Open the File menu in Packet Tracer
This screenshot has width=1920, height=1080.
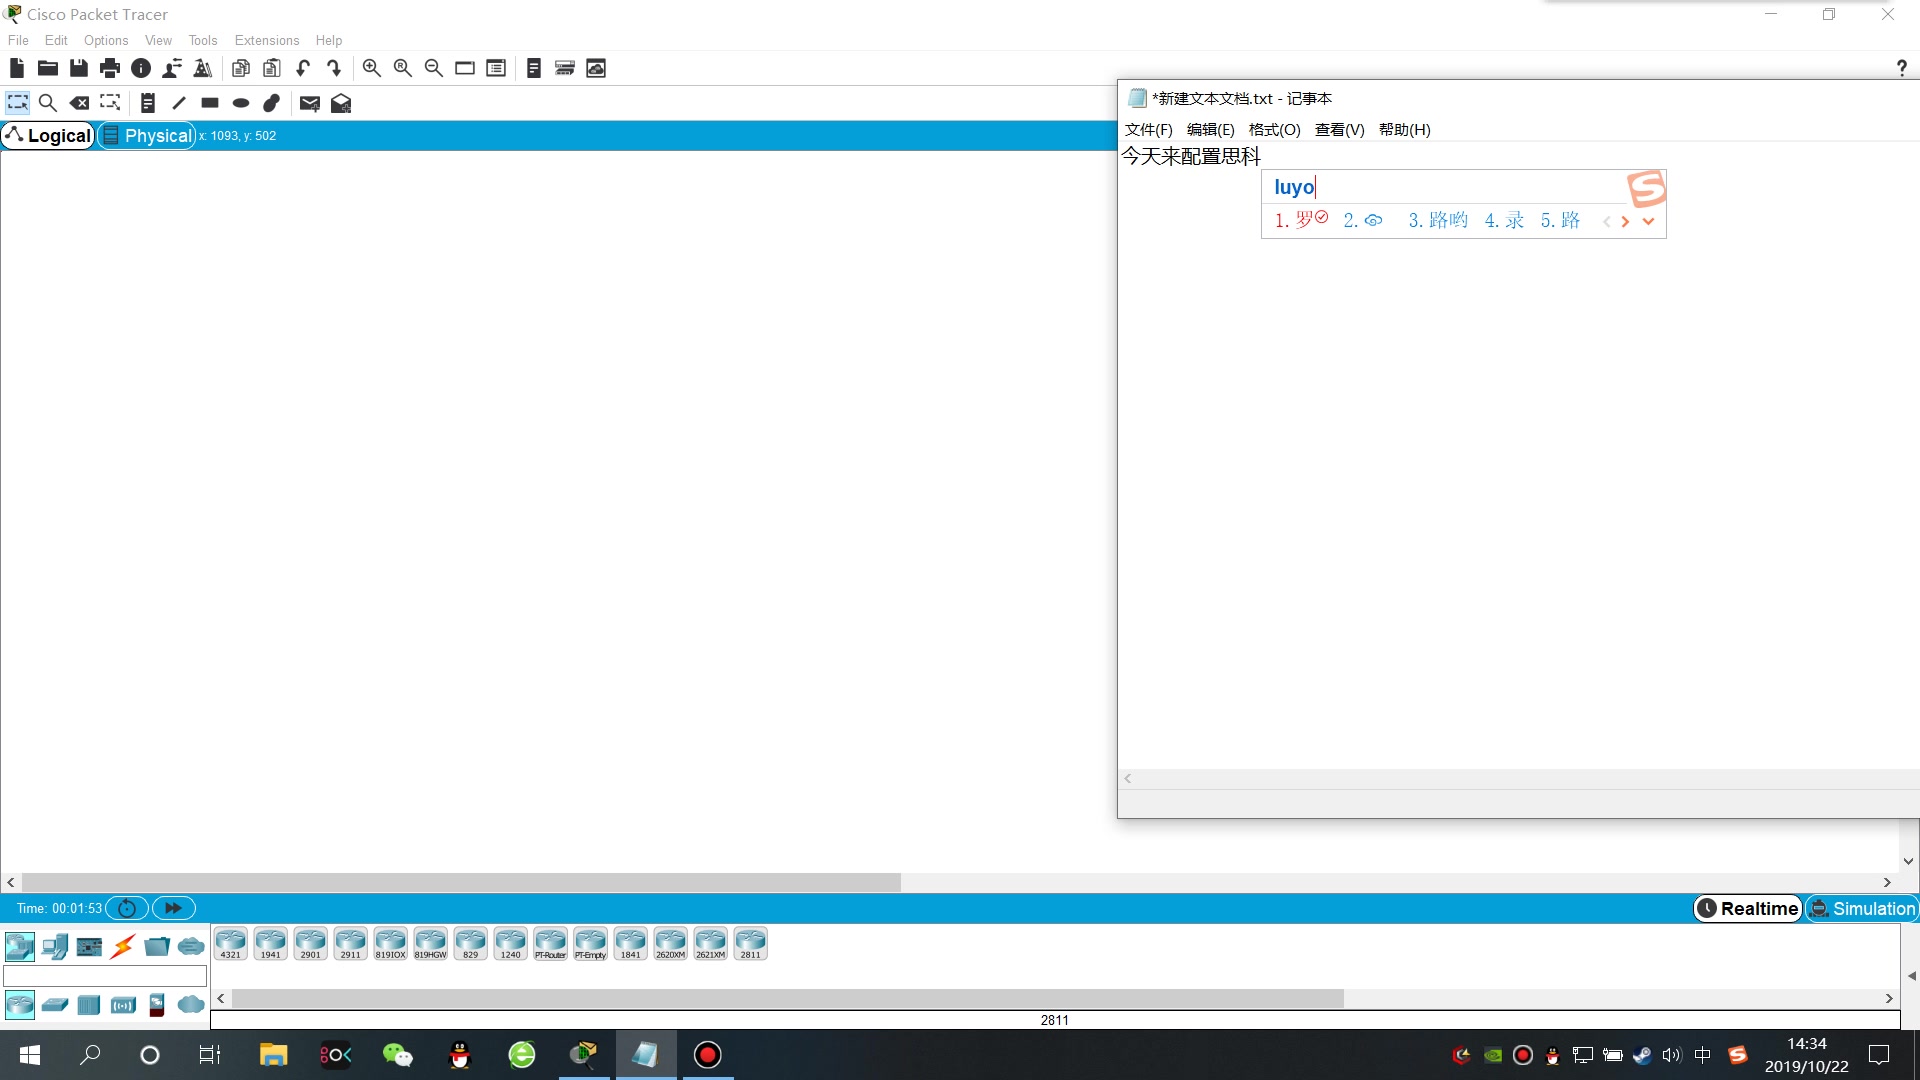click(x=18, y=40)
